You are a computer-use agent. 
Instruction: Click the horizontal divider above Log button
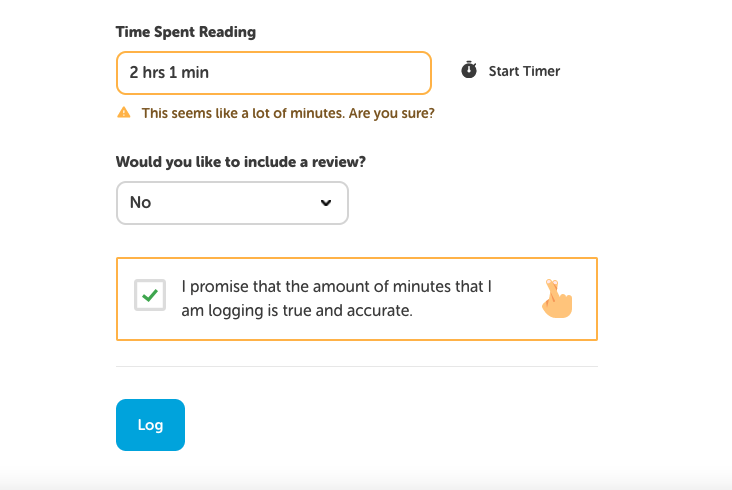[356, 367]
